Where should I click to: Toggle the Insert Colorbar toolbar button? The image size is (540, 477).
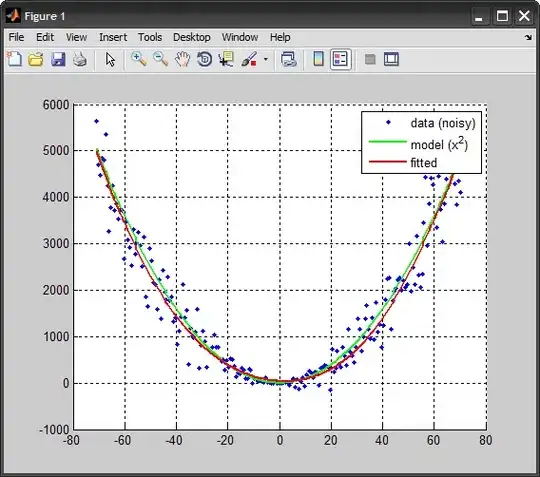pyautogui.click(x=319, y=59)
